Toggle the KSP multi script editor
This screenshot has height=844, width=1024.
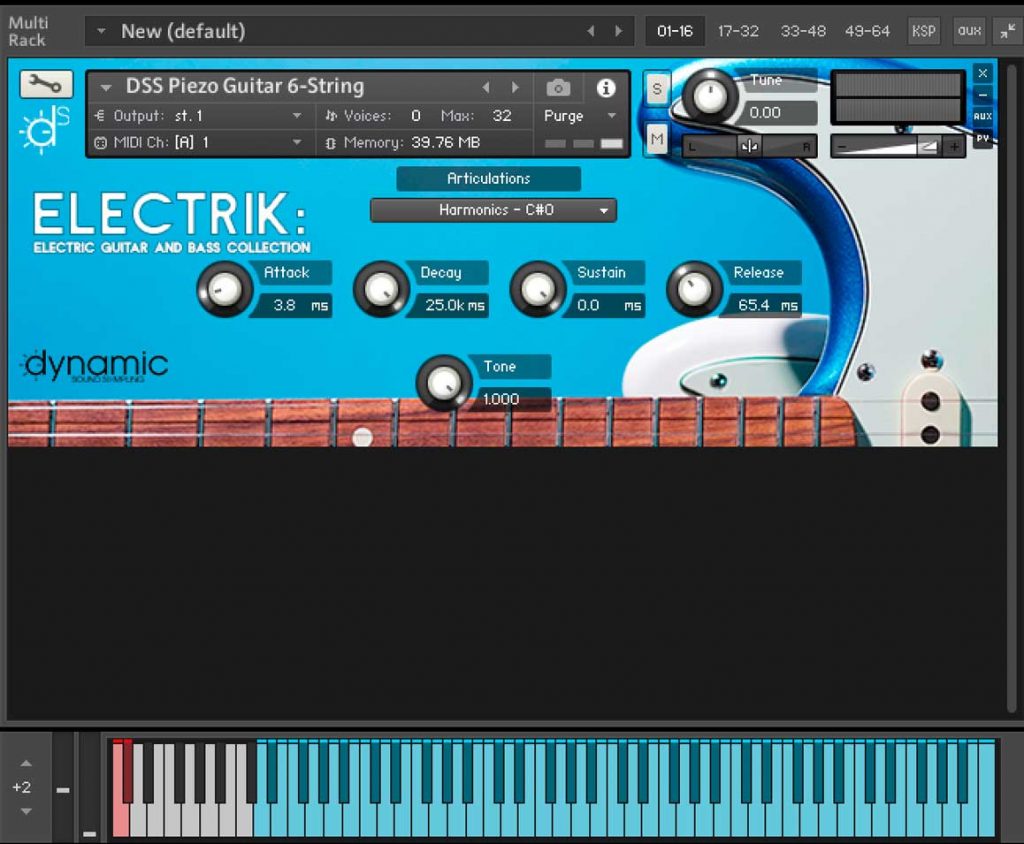[x=923, y=31]
